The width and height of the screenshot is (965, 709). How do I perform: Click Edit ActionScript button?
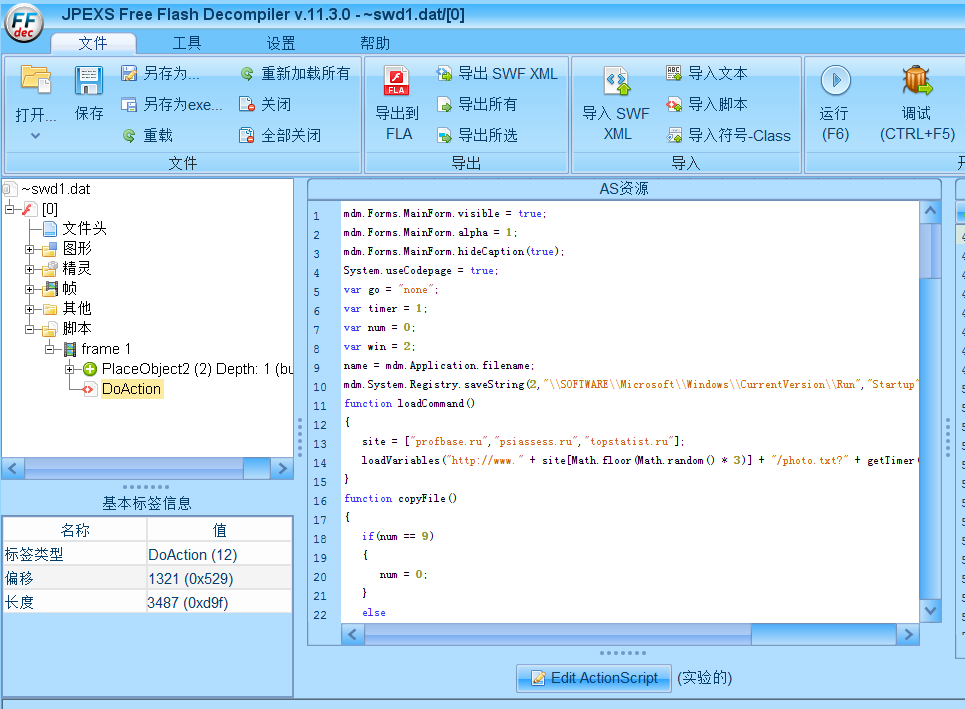[x=594, y=678]
